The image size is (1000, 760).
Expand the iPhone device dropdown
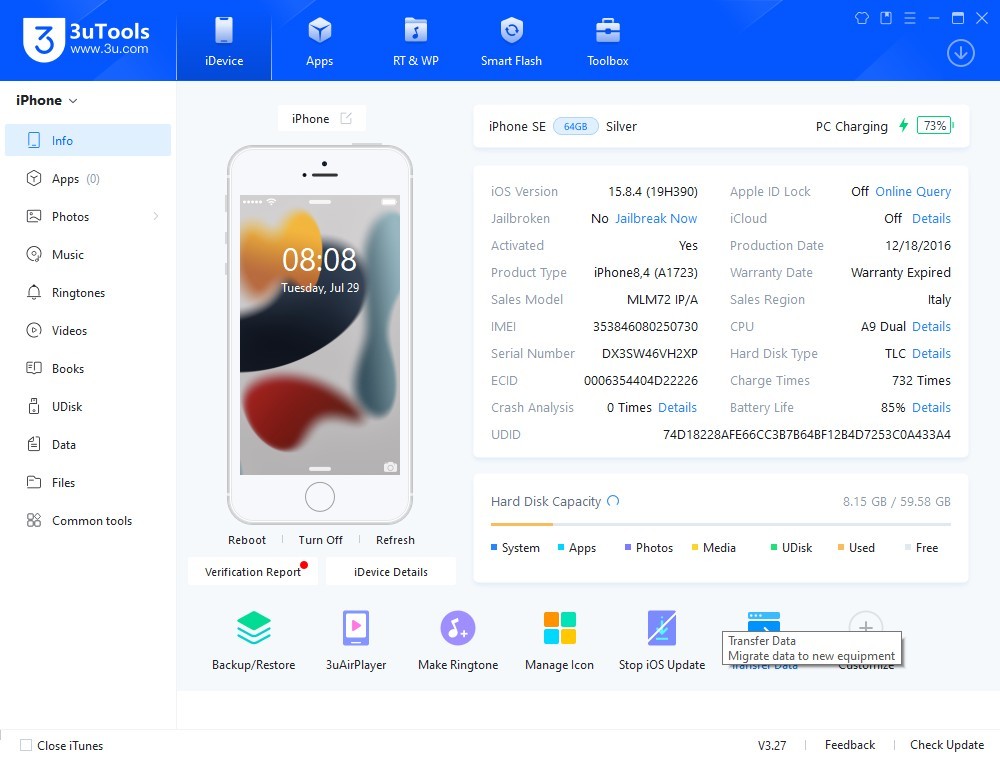[47, 100]
